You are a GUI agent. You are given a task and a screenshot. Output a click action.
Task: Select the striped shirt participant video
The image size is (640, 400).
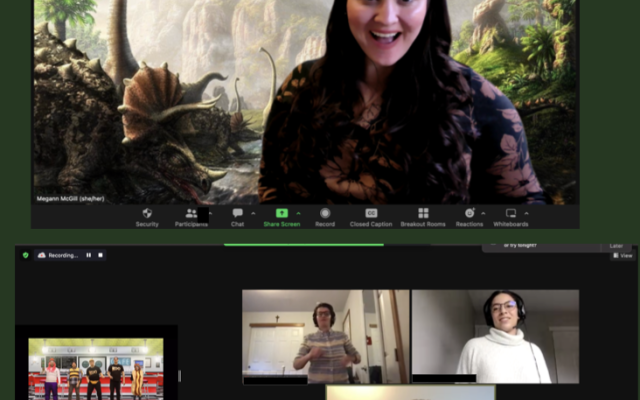point(326,337)
